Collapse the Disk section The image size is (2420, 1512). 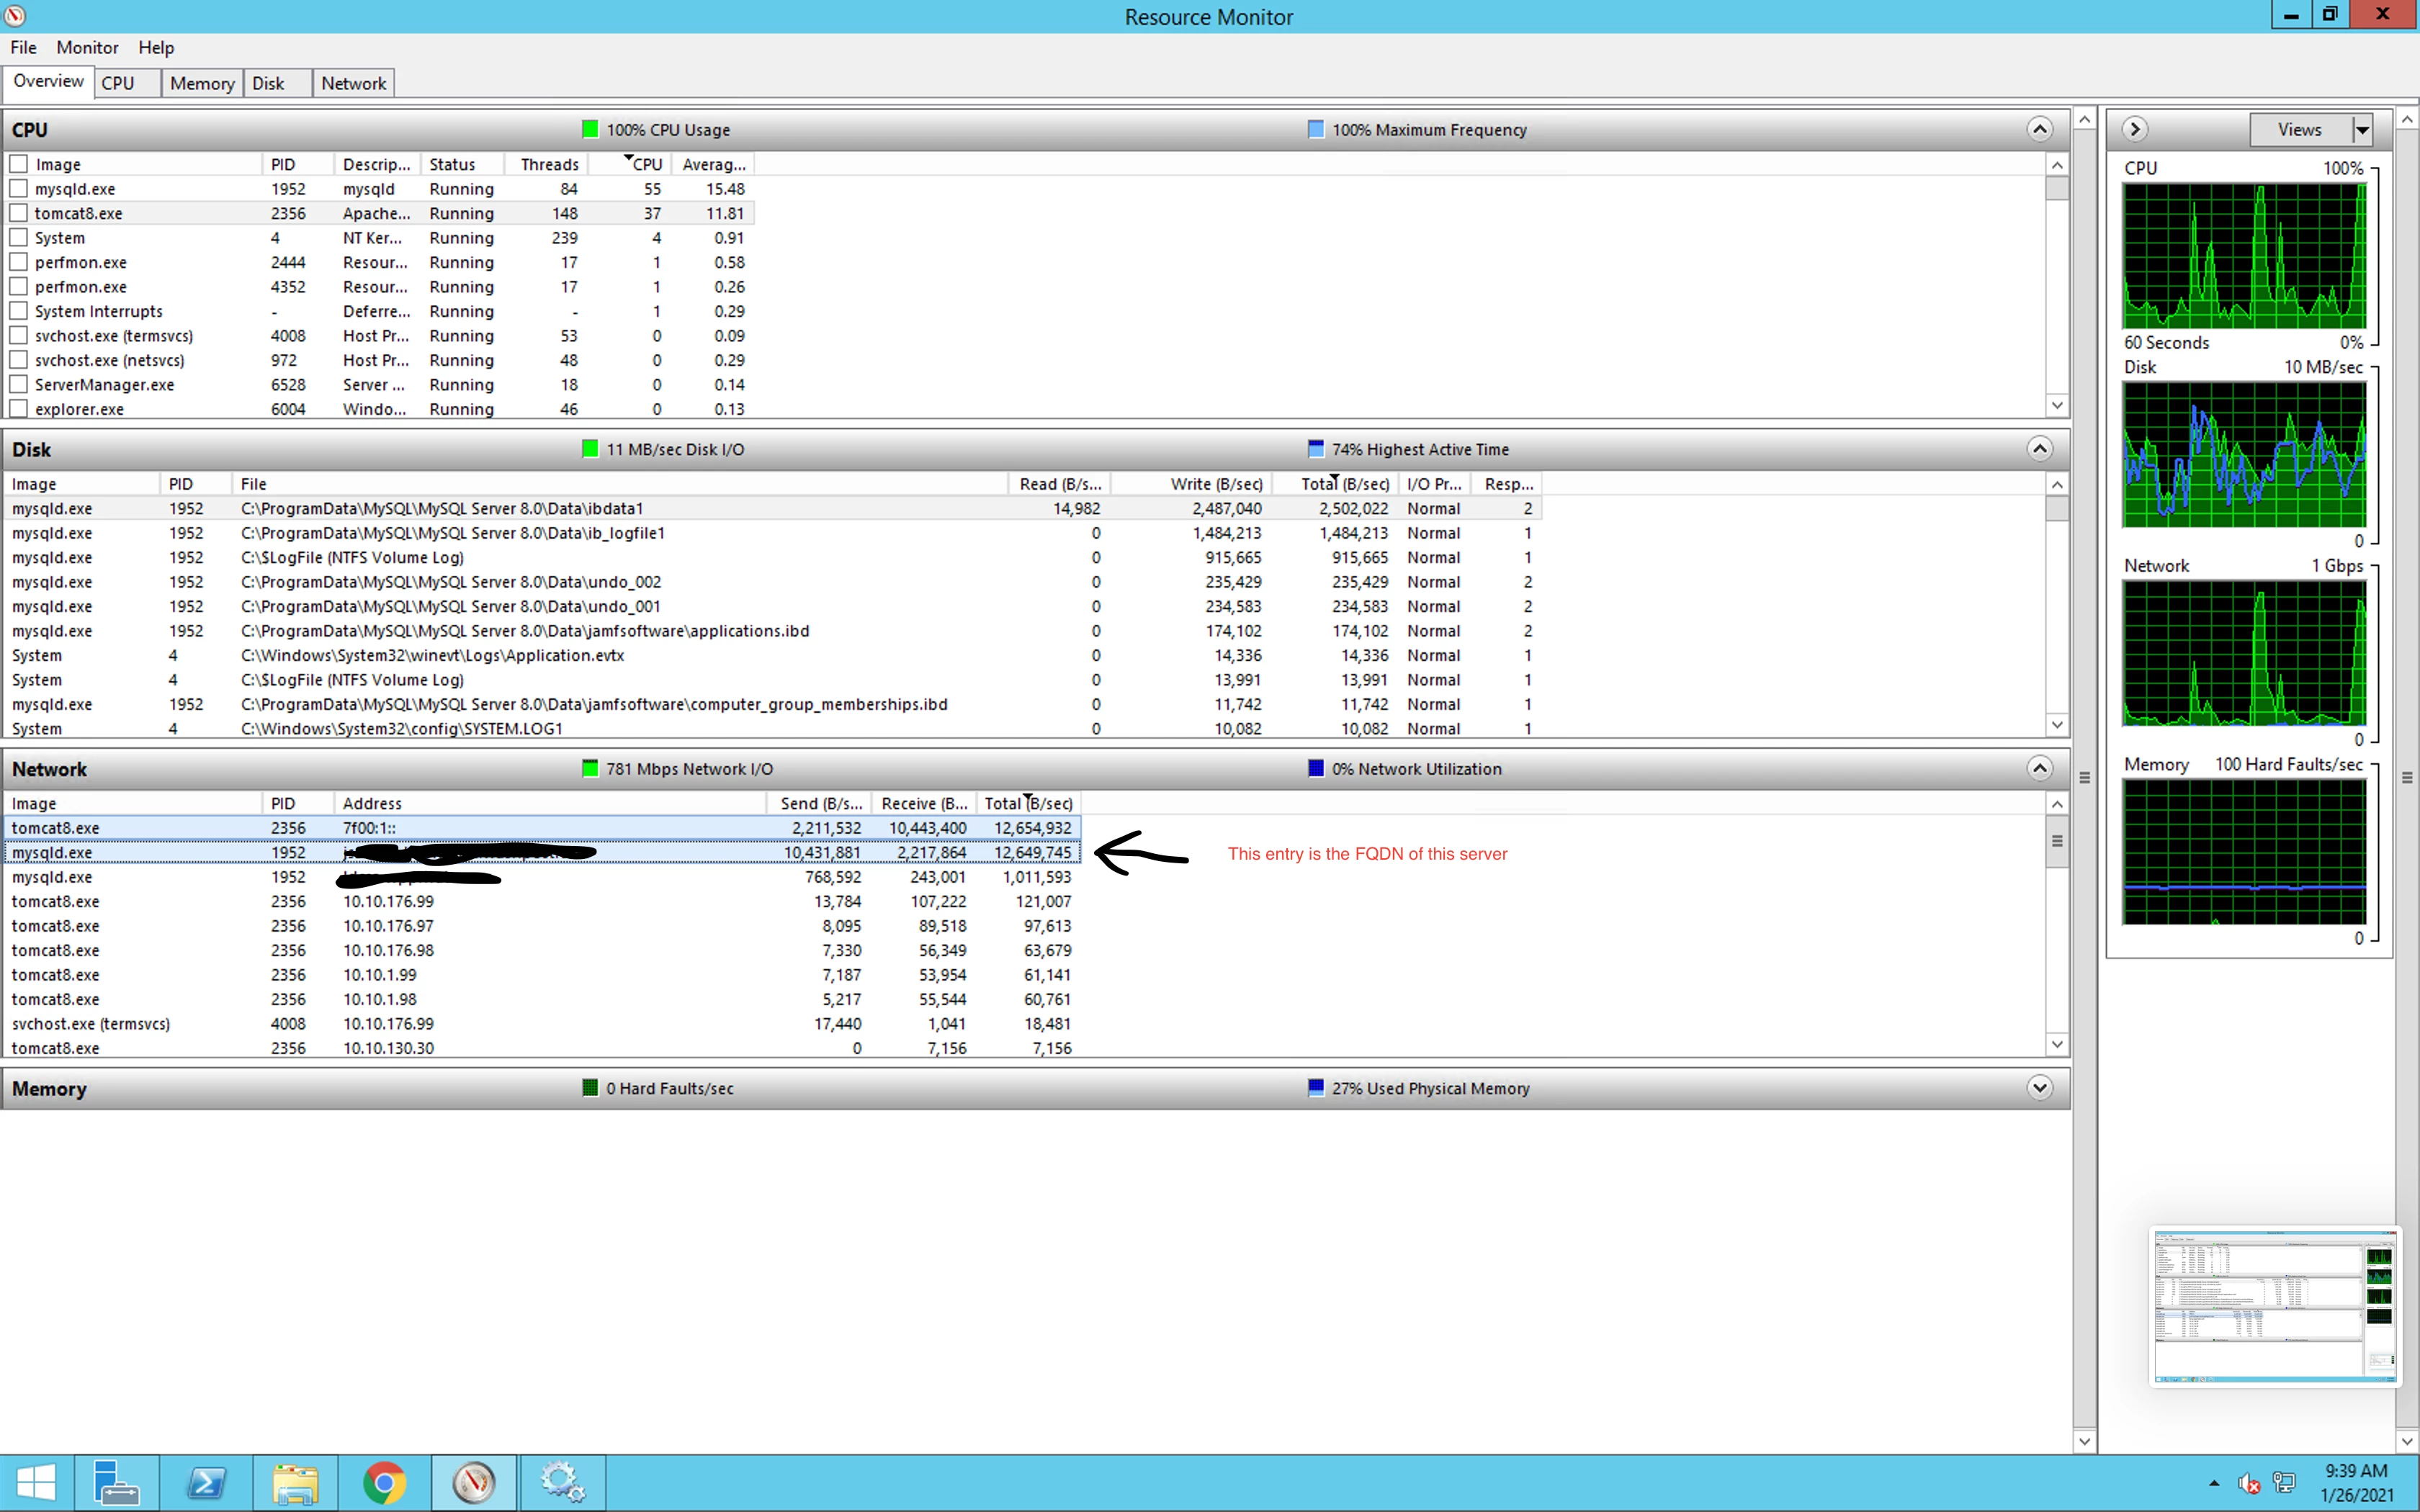(x=2040, y=448)
